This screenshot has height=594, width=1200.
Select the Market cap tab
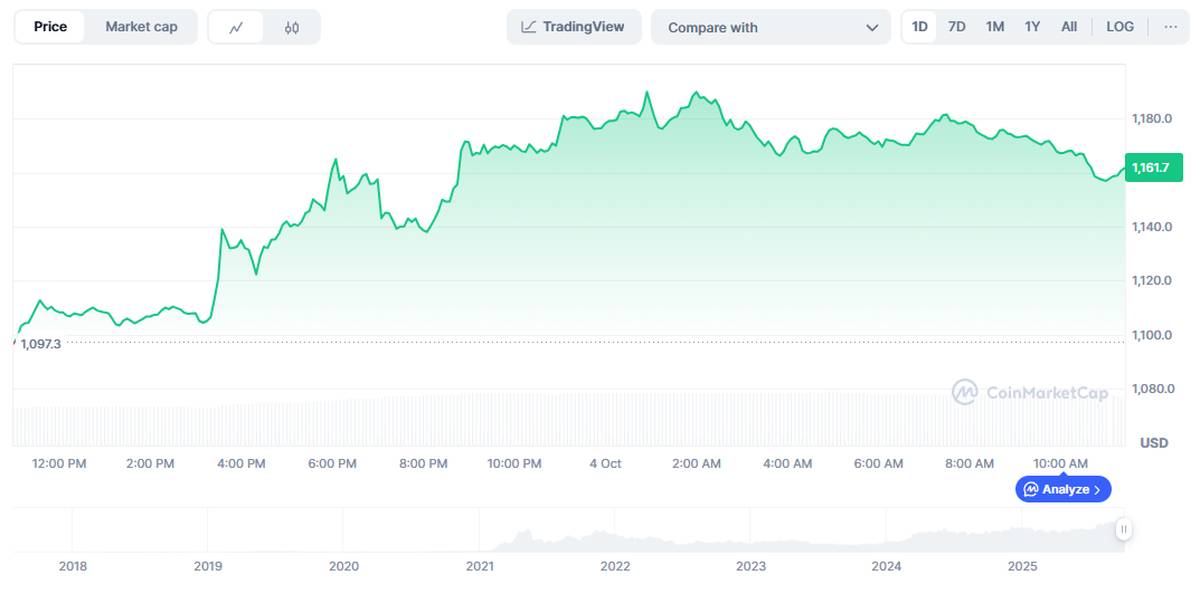point(141,27)
